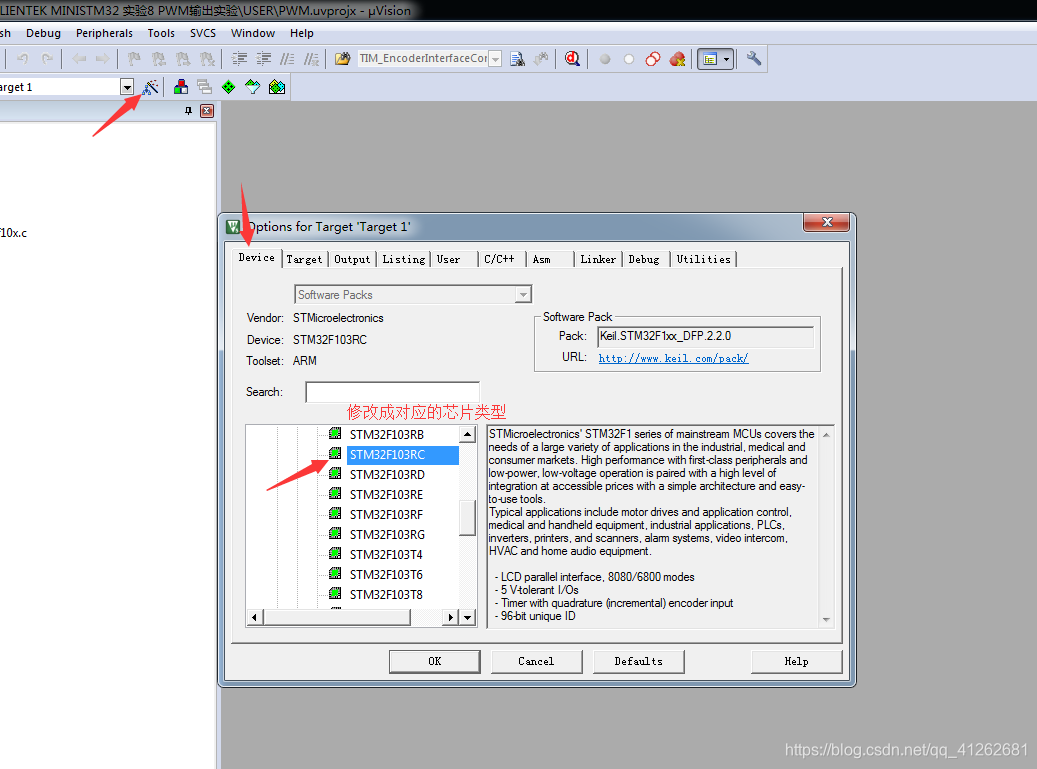Click the Find icon next to search box
This screenshot has height=769, width=1037.
pos(518,59)
